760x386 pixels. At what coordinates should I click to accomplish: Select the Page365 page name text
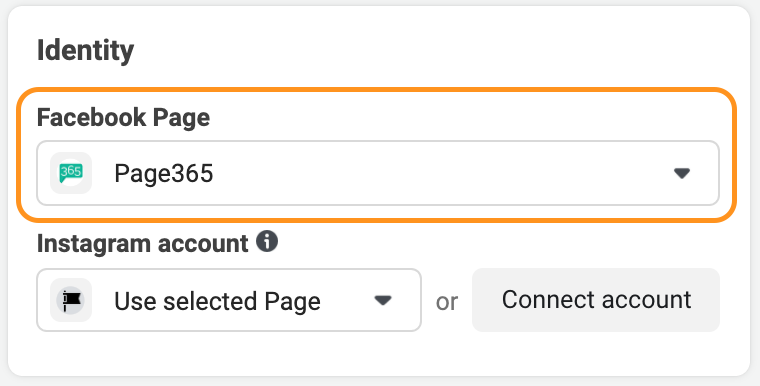(x=164, y=174)
